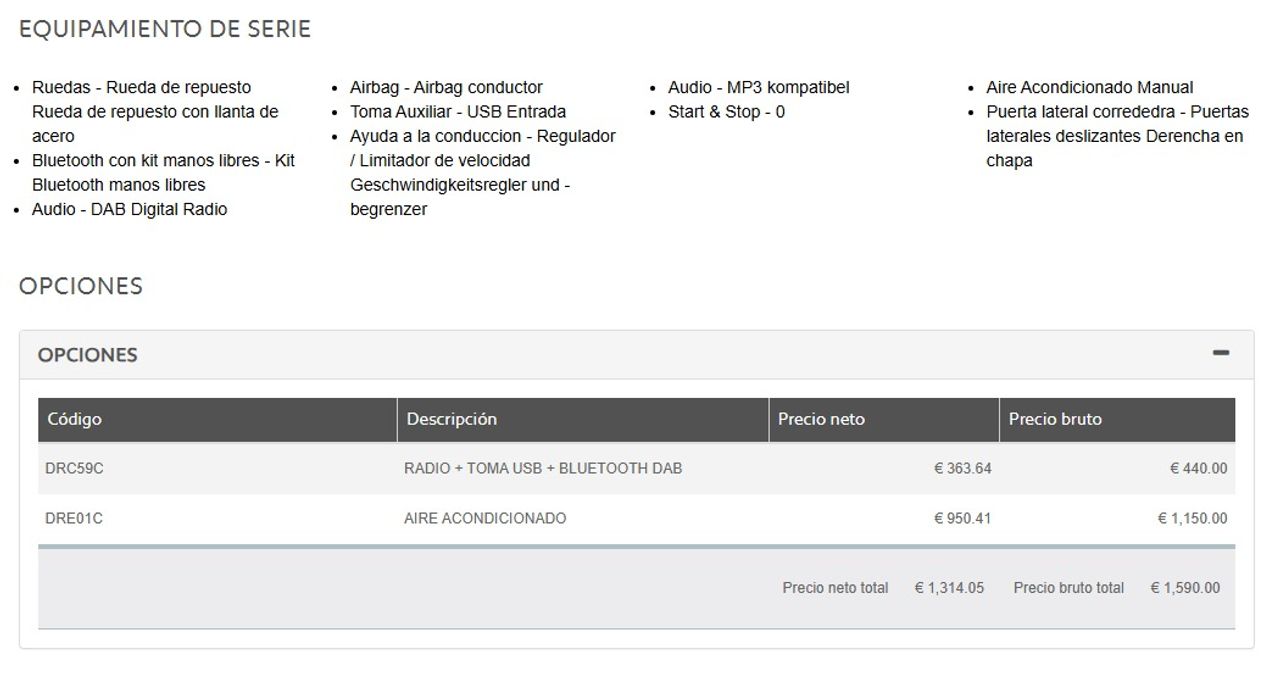Screen dimensions: 1280x690
Task: Click the Airbag conductor list item
Action: (x=446, y=88)
